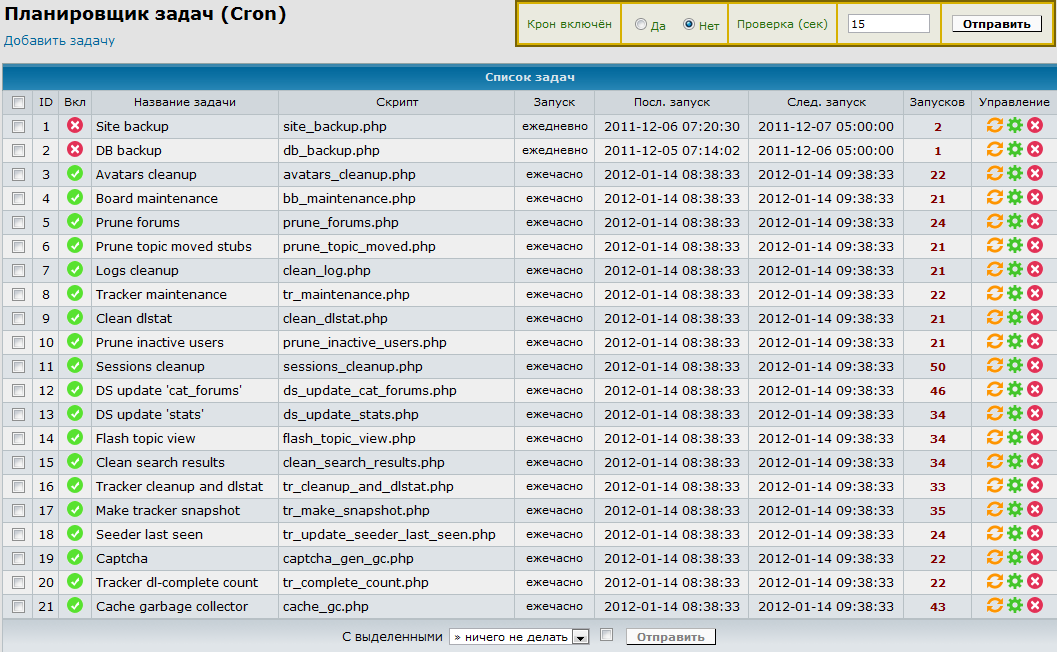Click the orange run icon for Prune forums

pos(994,221)
